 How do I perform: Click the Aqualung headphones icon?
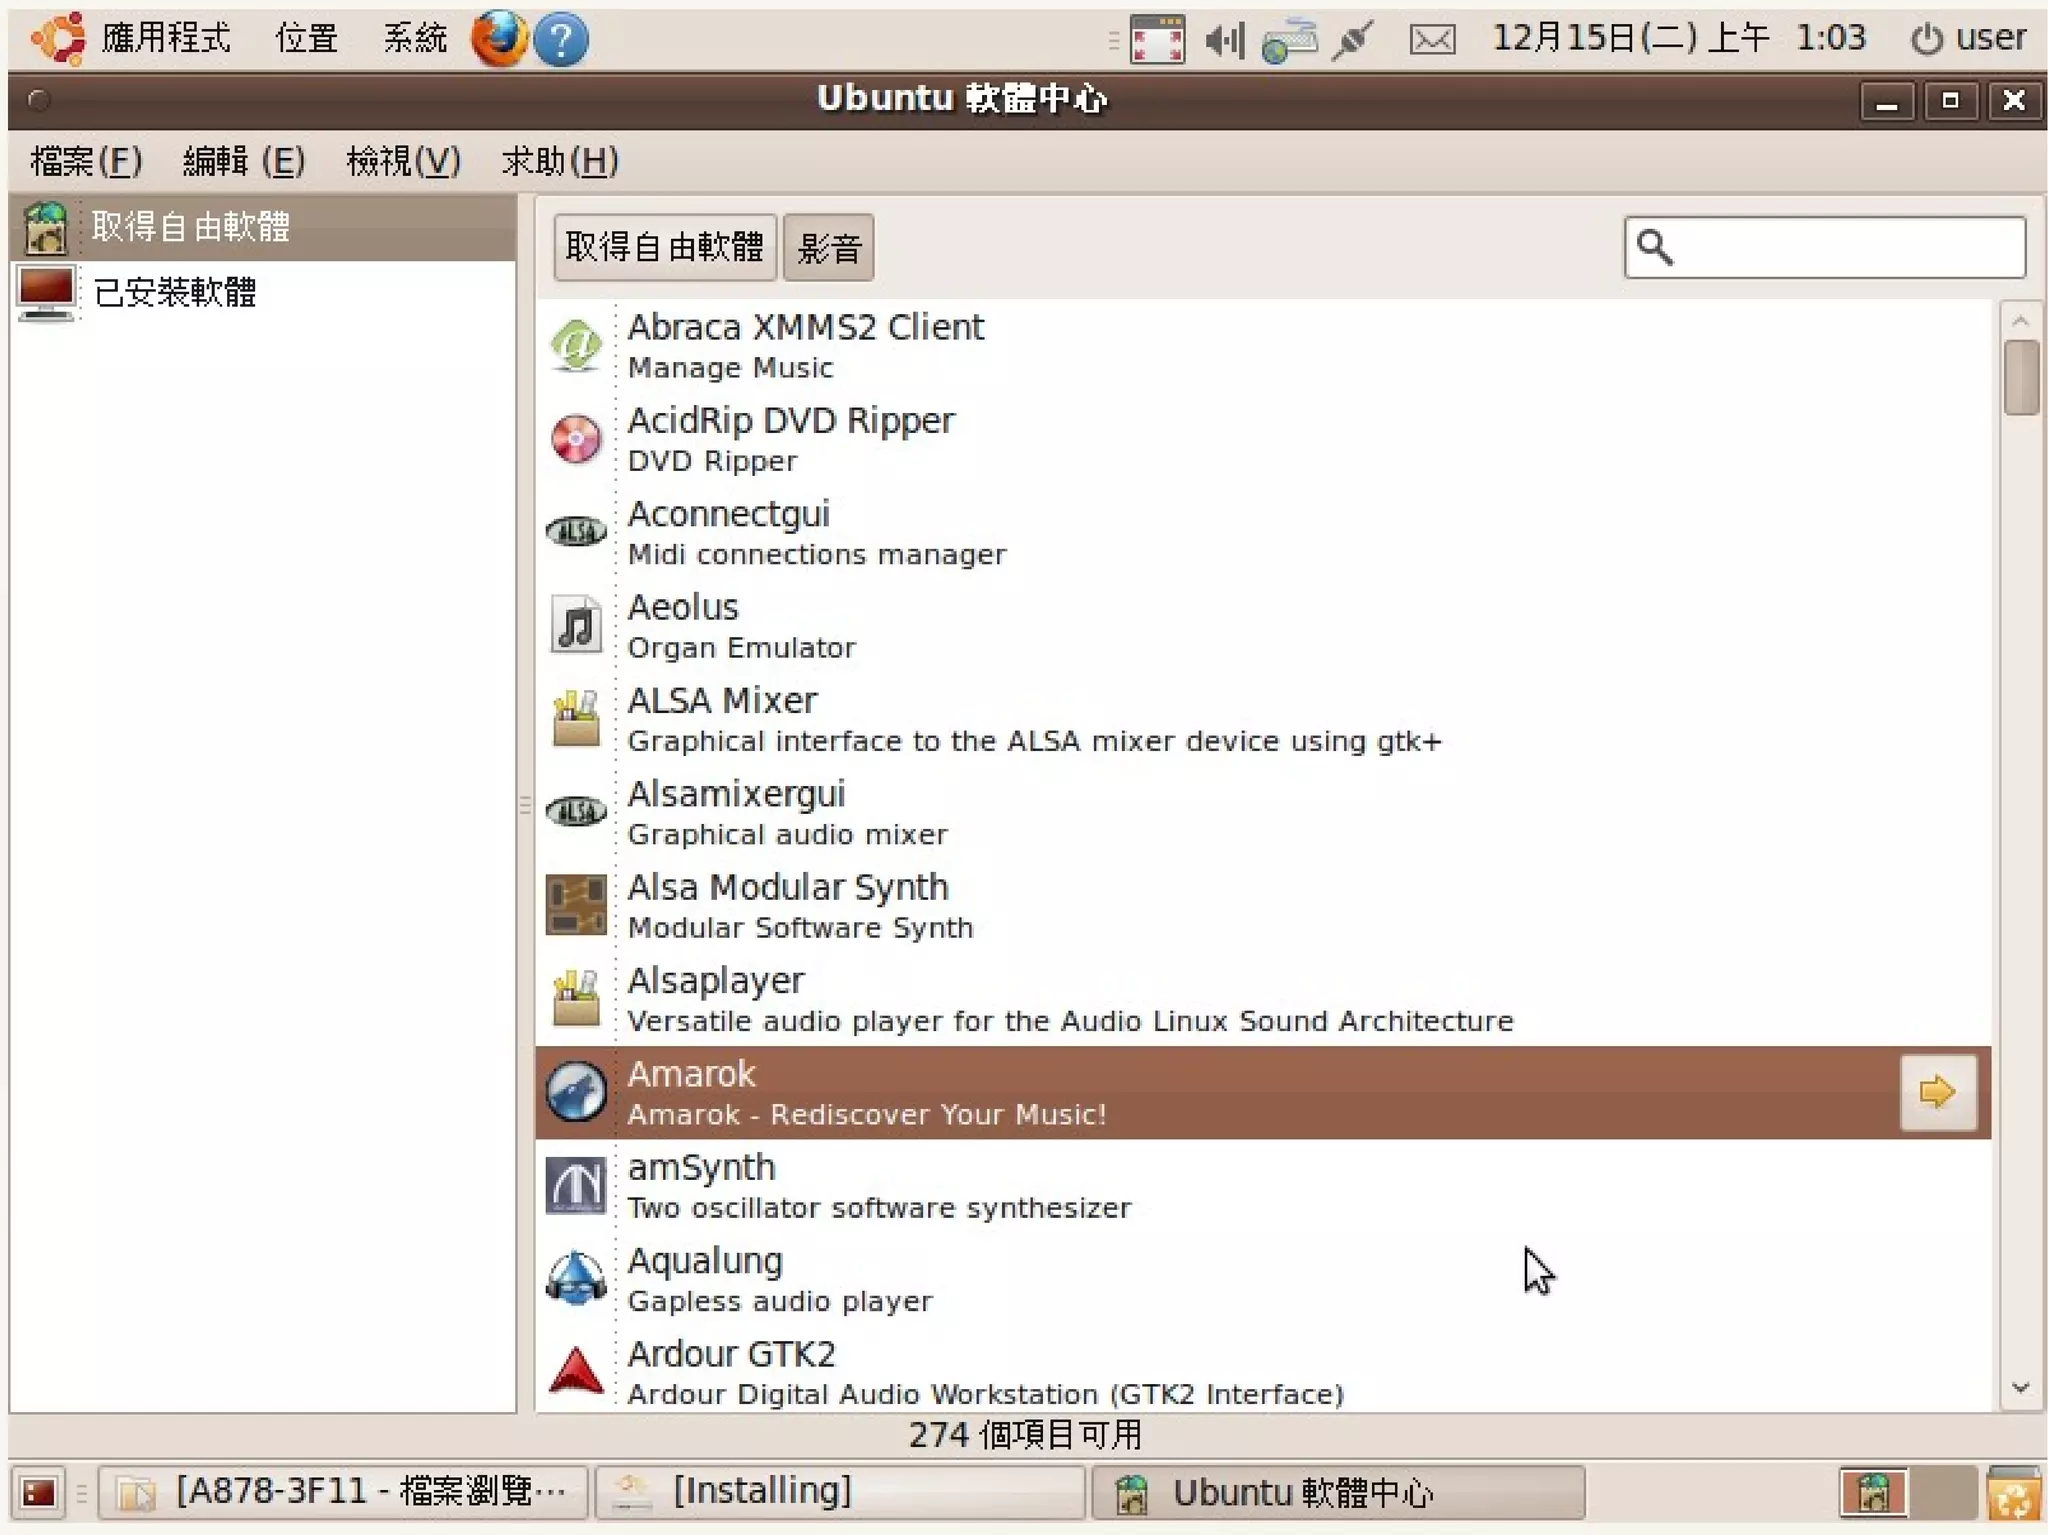[x=576, y=1279]
